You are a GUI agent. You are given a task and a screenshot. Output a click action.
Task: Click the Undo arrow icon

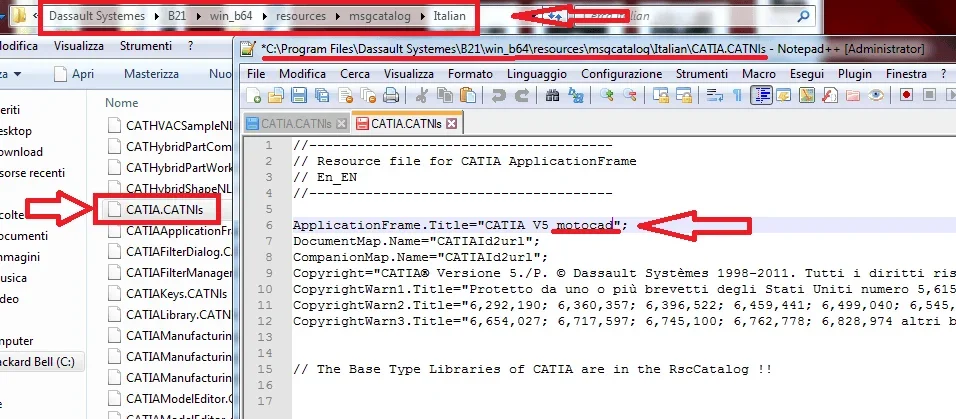[x=497, y=95]
